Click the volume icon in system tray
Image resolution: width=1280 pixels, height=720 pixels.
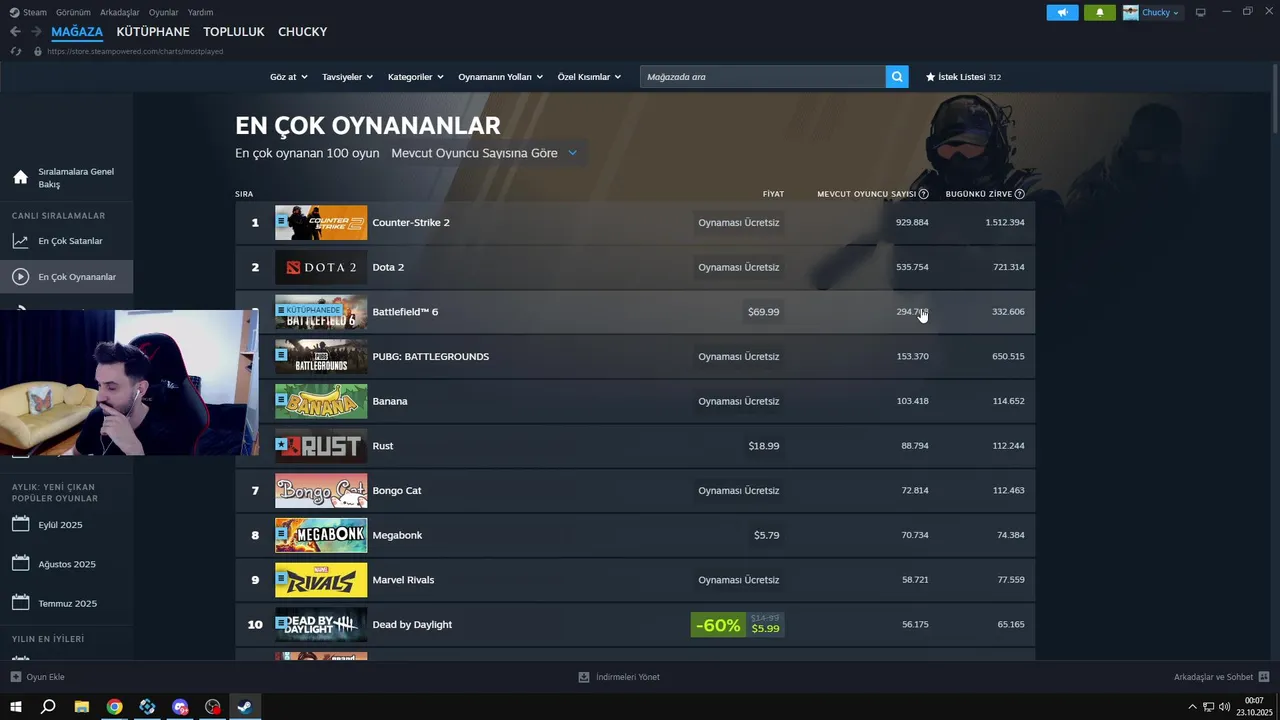click(1225, 707)
